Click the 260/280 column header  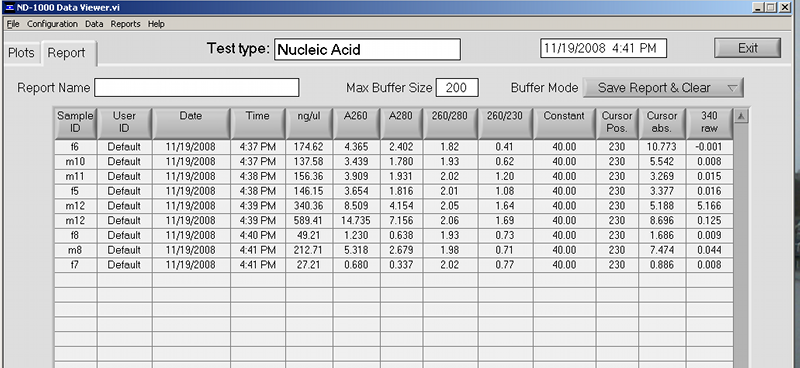450,123
